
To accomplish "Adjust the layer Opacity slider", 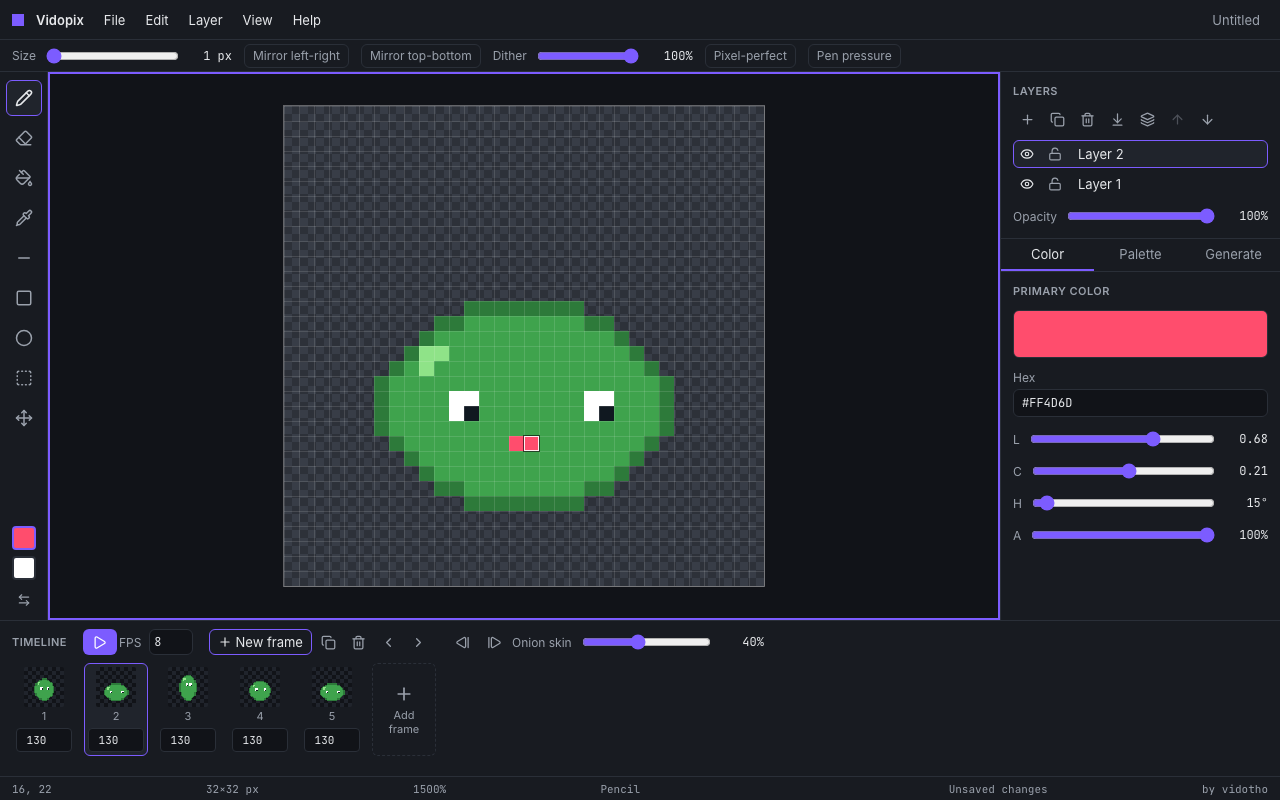I will (x=1141, y=216).
